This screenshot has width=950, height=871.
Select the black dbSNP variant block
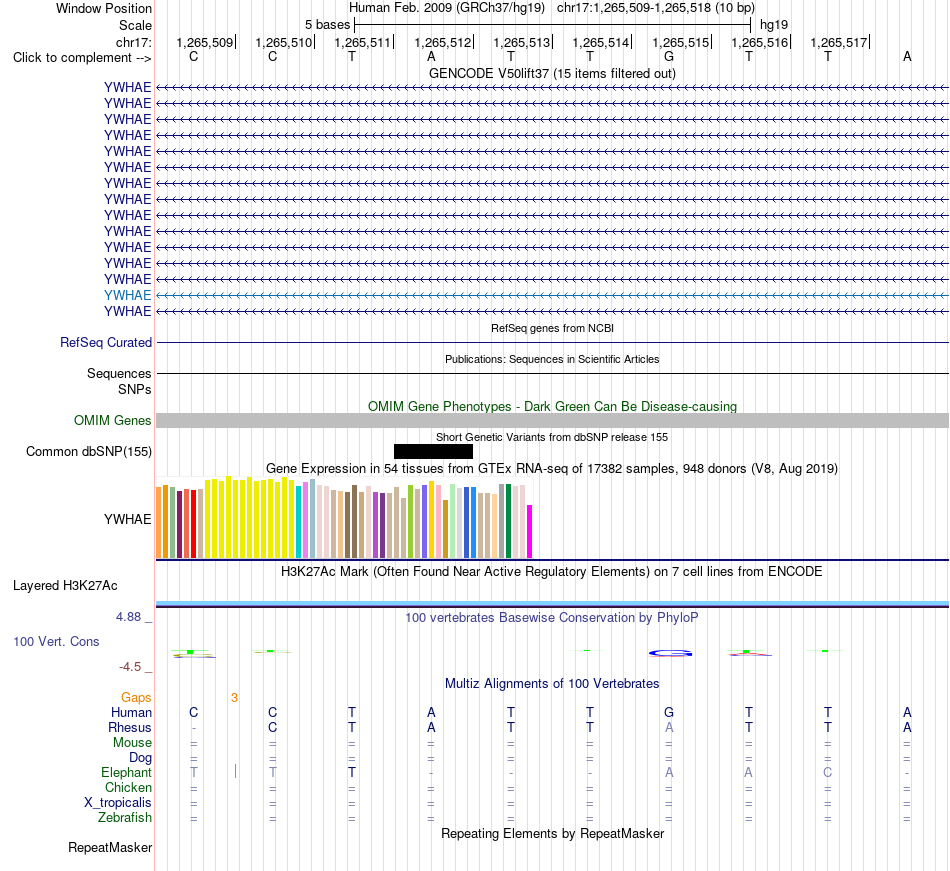(433, 451)
